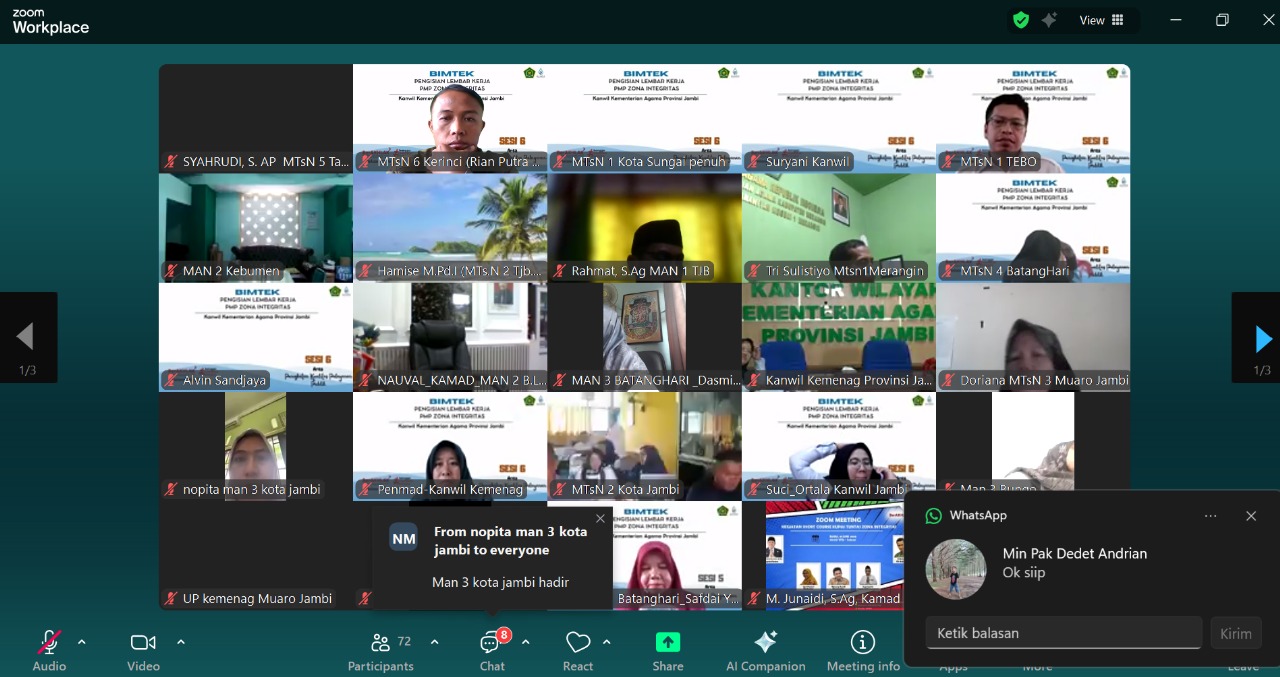The image size is (1280, 677).
Task: Open the Chat panel with 8 unread messages
Action: click(491, 643)
